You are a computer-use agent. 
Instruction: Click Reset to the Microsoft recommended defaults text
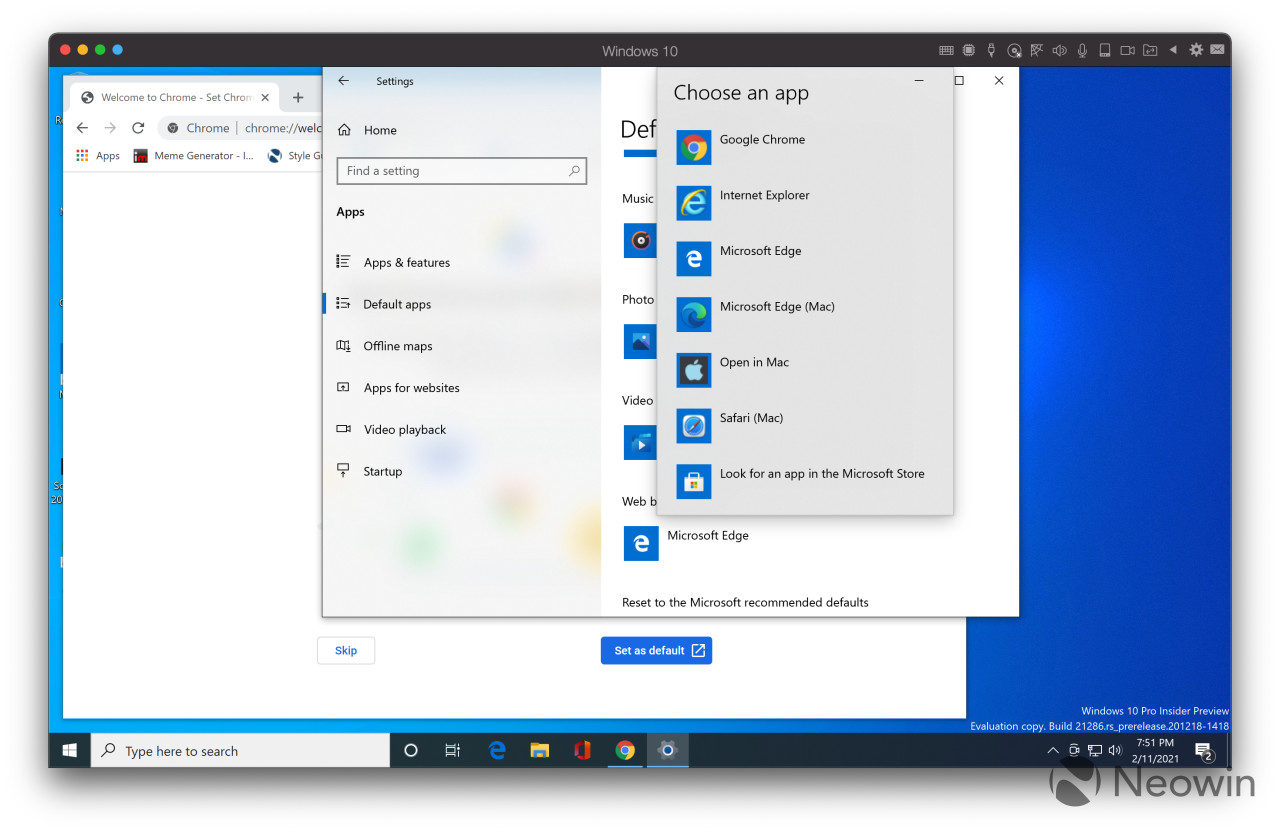pyautogui.click(x=745, y=602)
